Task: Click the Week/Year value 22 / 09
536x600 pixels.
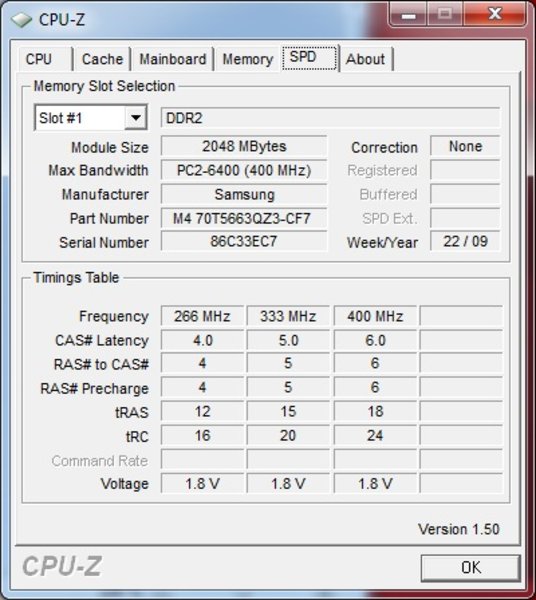Action: pos(465,241)
